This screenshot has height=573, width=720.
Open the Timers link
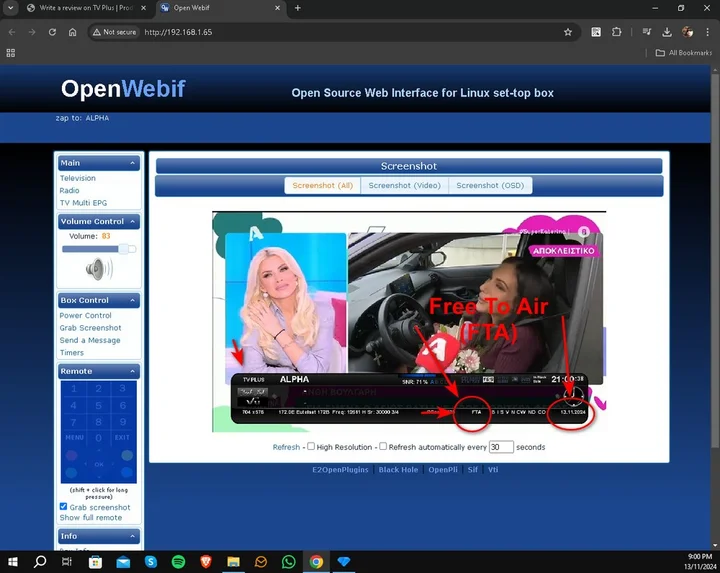72,353
